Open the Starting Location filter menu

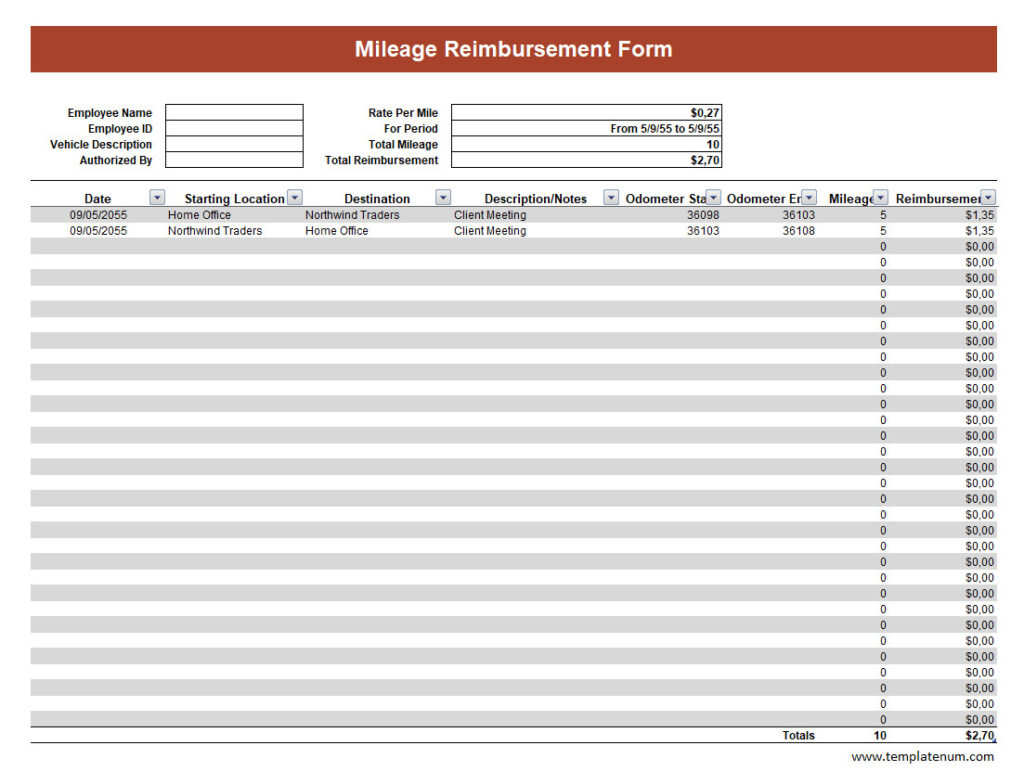point(295,197)
